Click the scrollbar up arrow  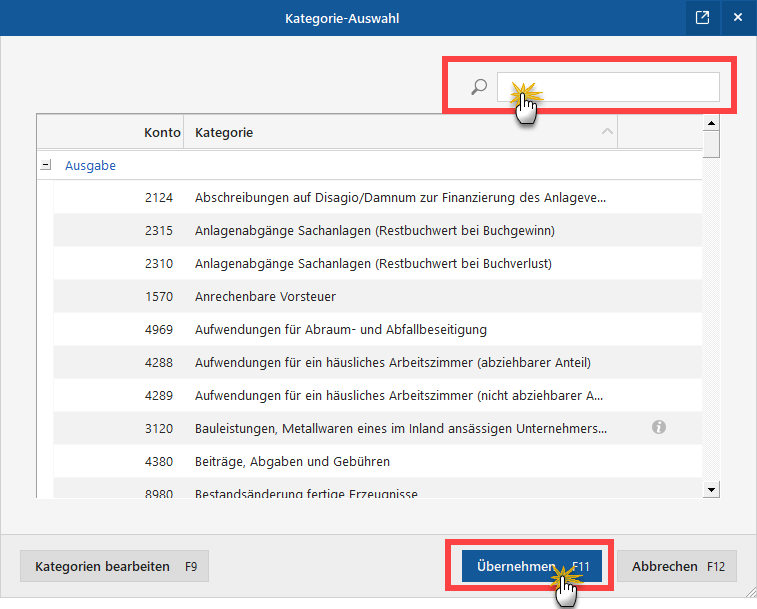711,123
